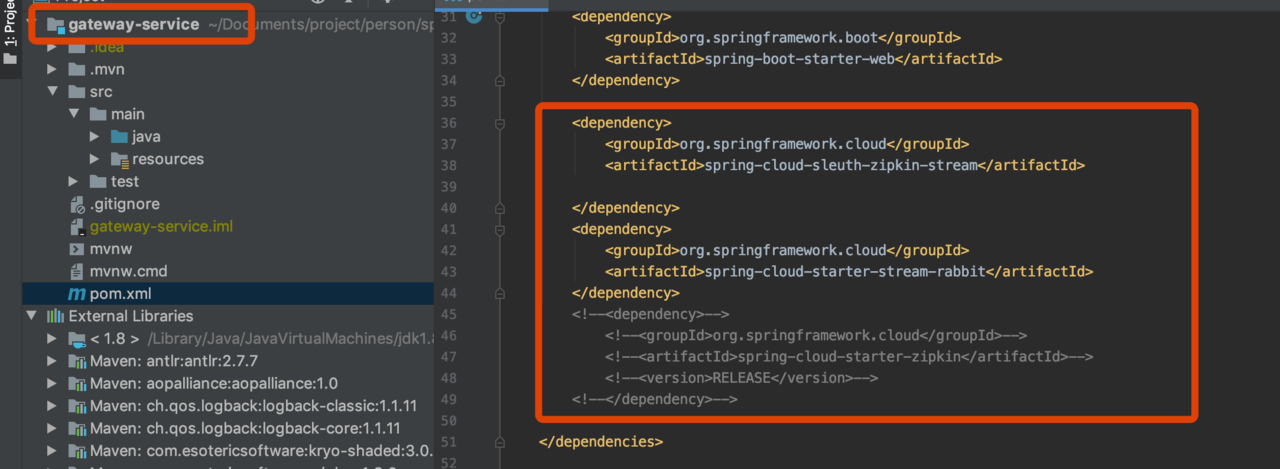
Task: Click the External Libraries icon
Action: 55,316
